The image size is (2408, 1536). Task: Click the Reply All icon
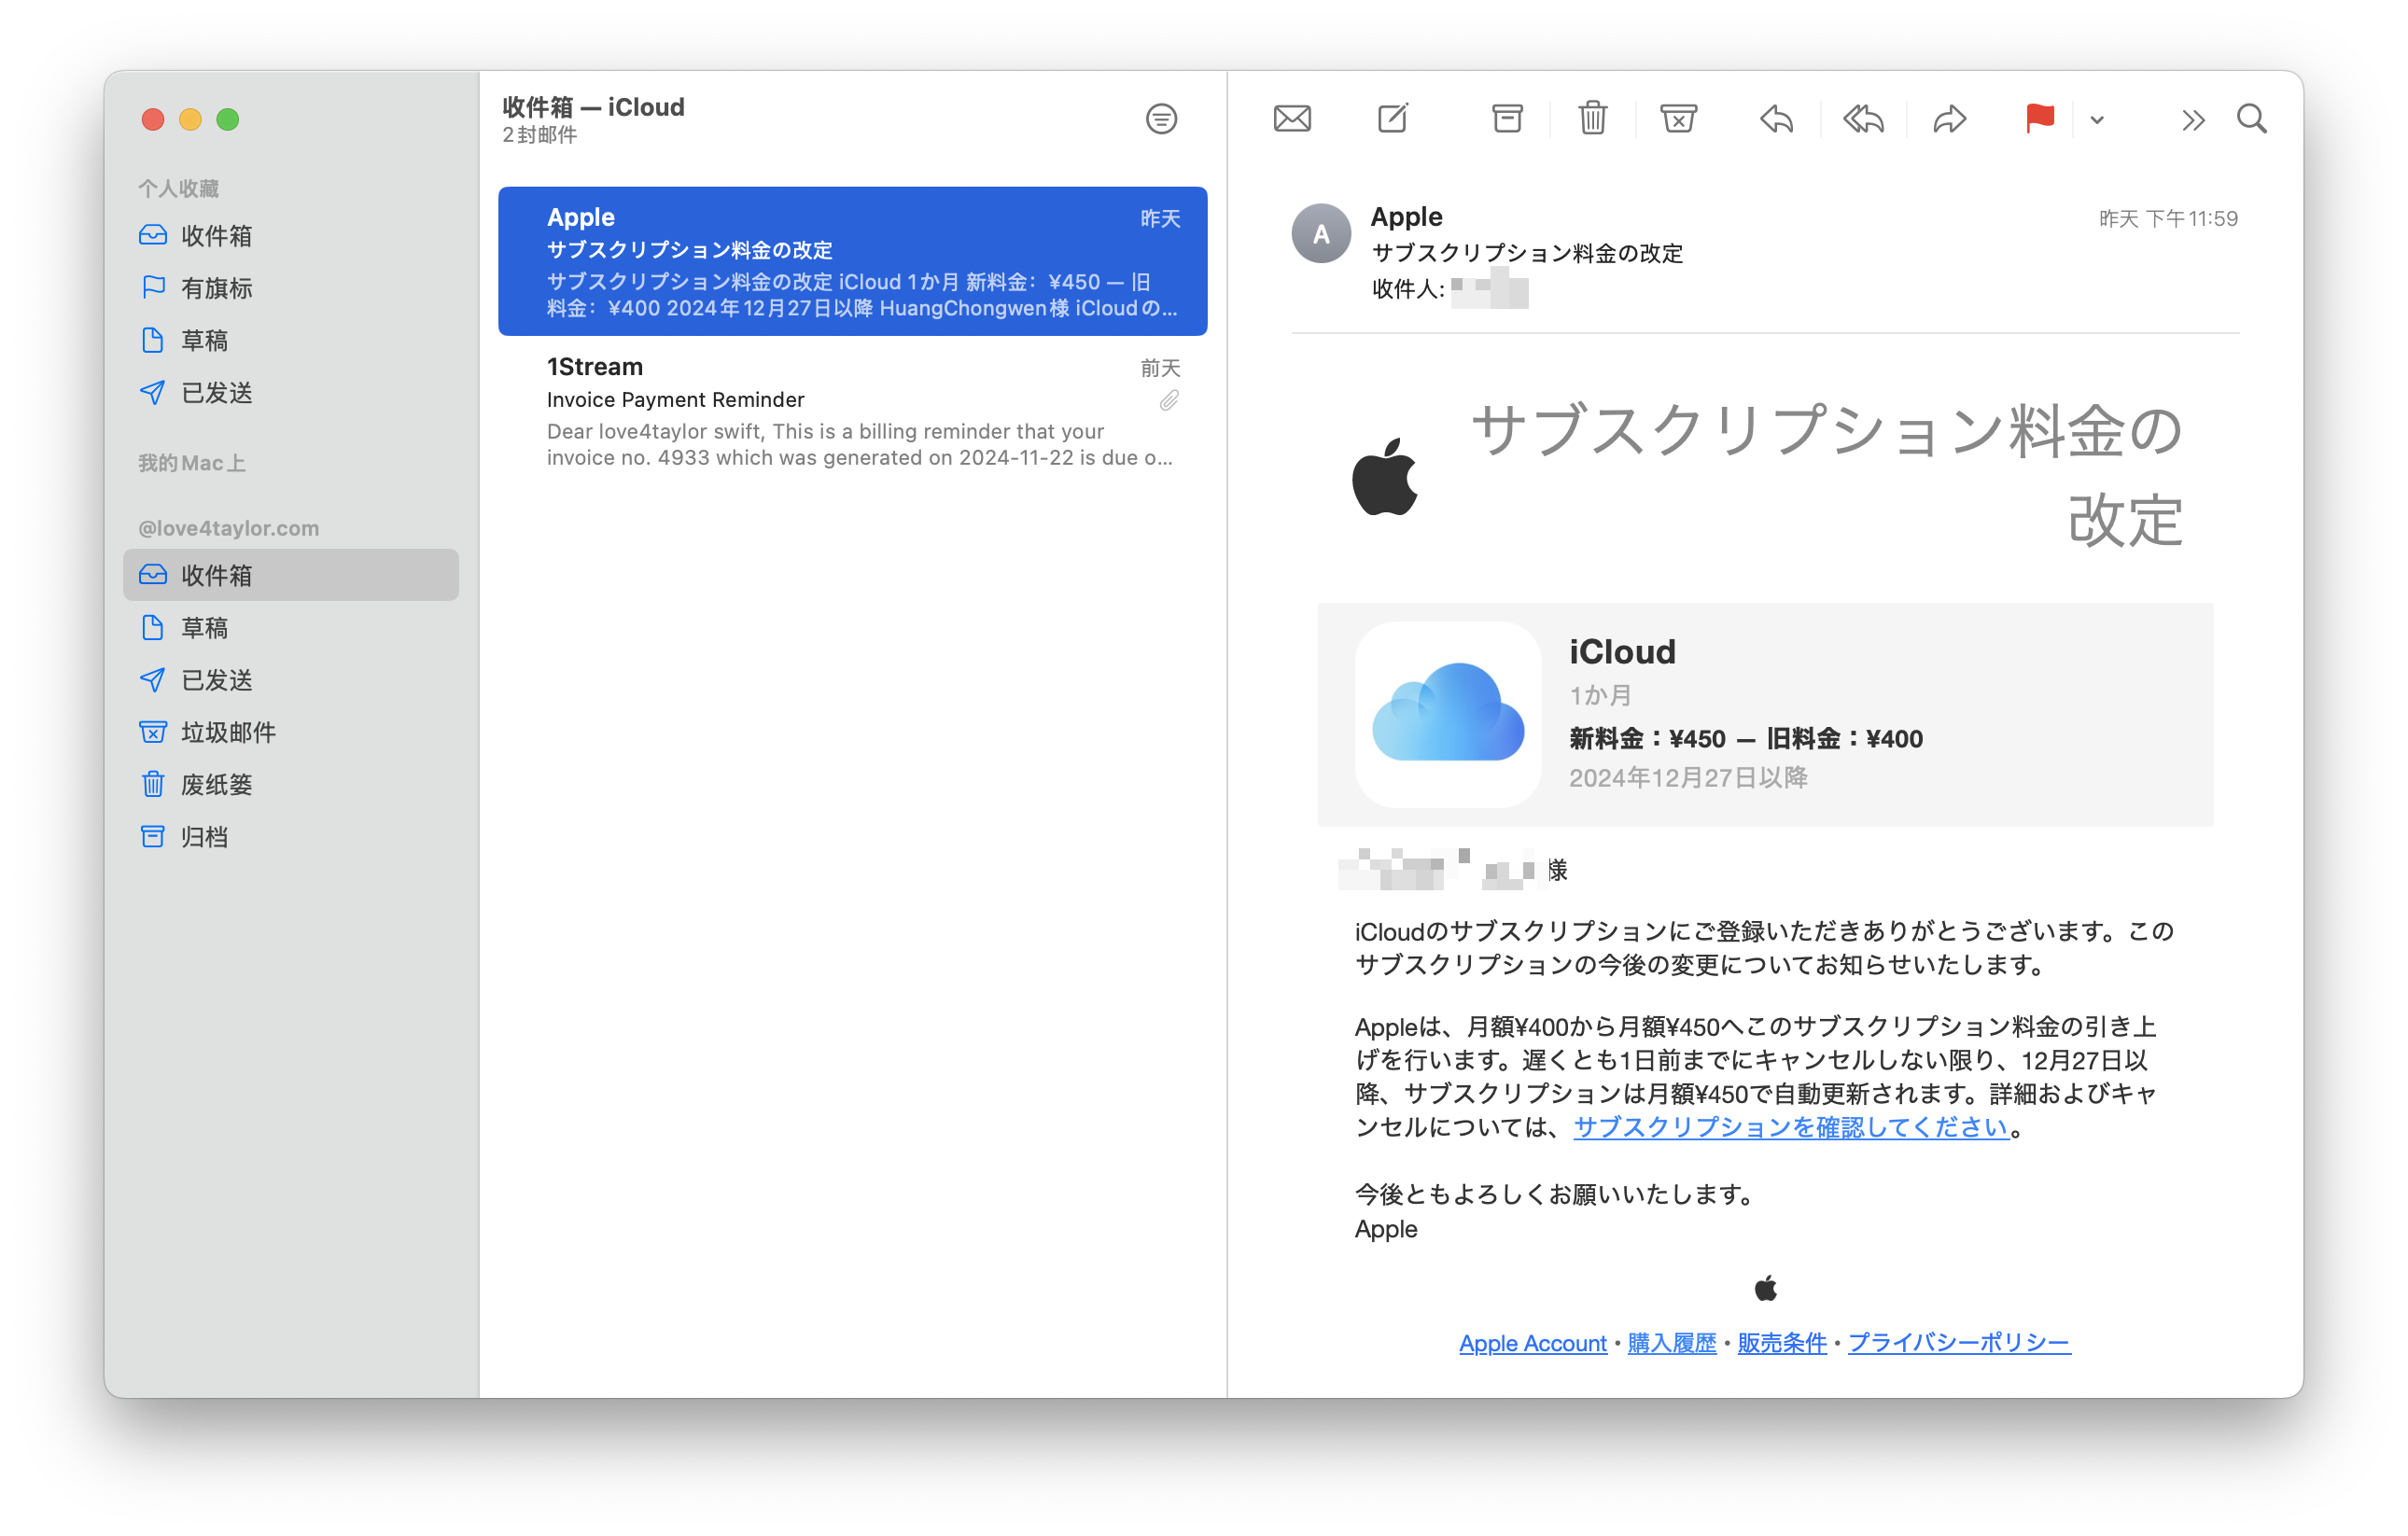coord(1863,119)
